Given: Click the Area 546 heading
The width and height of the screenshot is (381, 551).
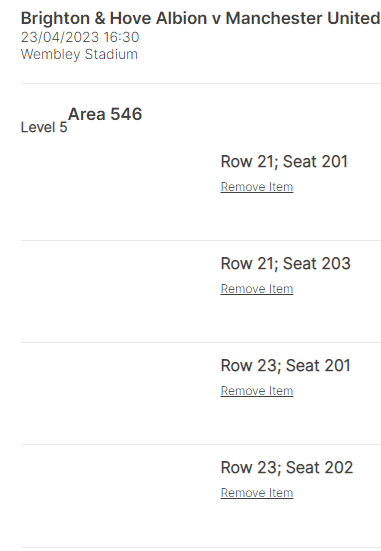Looking at the screenshot, I should pos(105,114).
